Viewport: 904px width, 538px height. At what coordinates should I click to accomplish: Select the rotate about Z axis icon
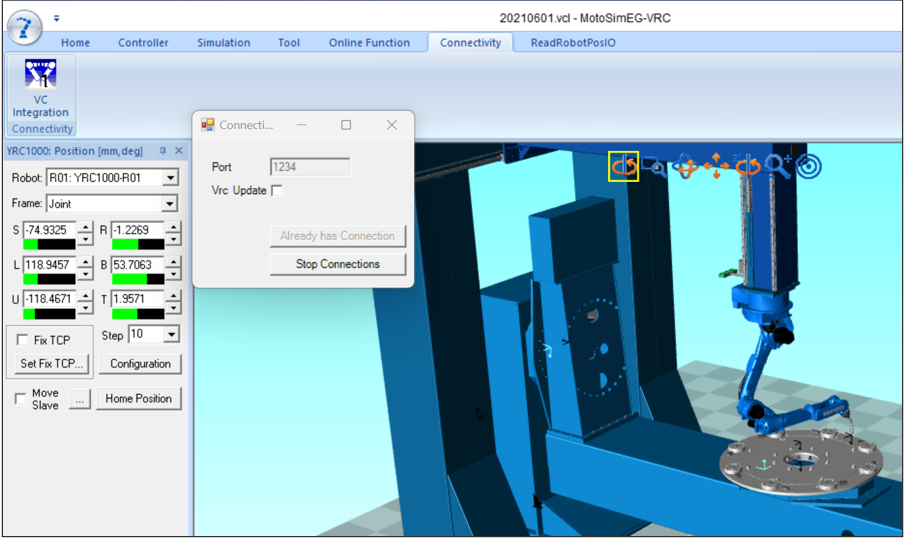[x=747, y=166]
